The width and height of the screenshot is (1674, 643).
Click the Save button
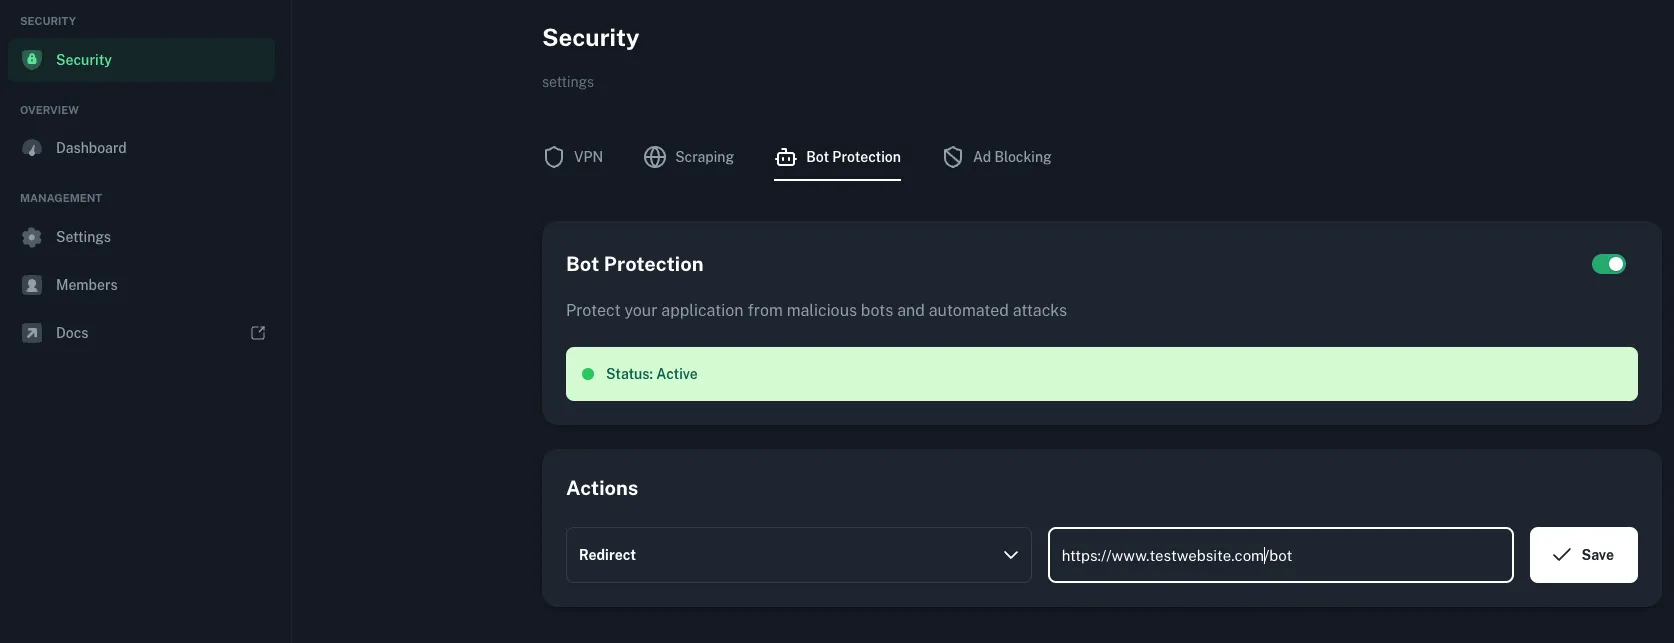(1583, 555)
